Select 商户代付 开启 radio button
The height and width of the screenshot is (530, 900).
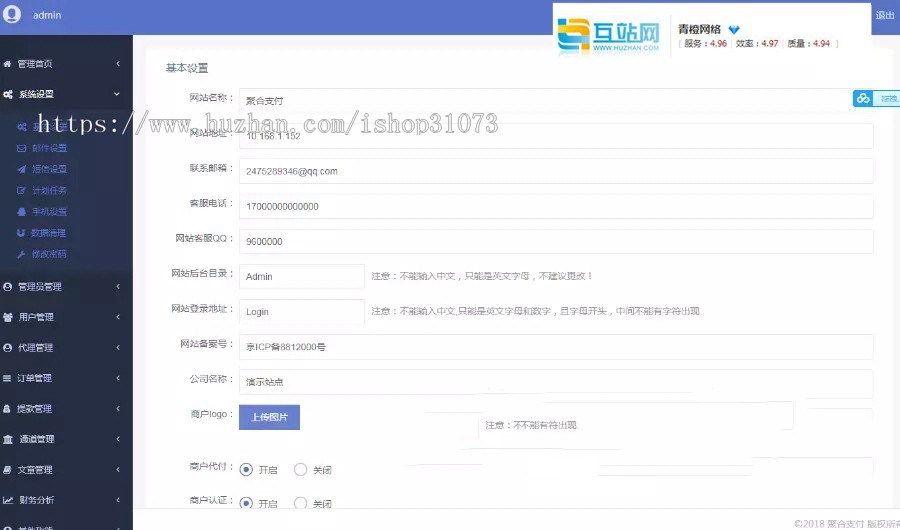(x=246, y=469)
